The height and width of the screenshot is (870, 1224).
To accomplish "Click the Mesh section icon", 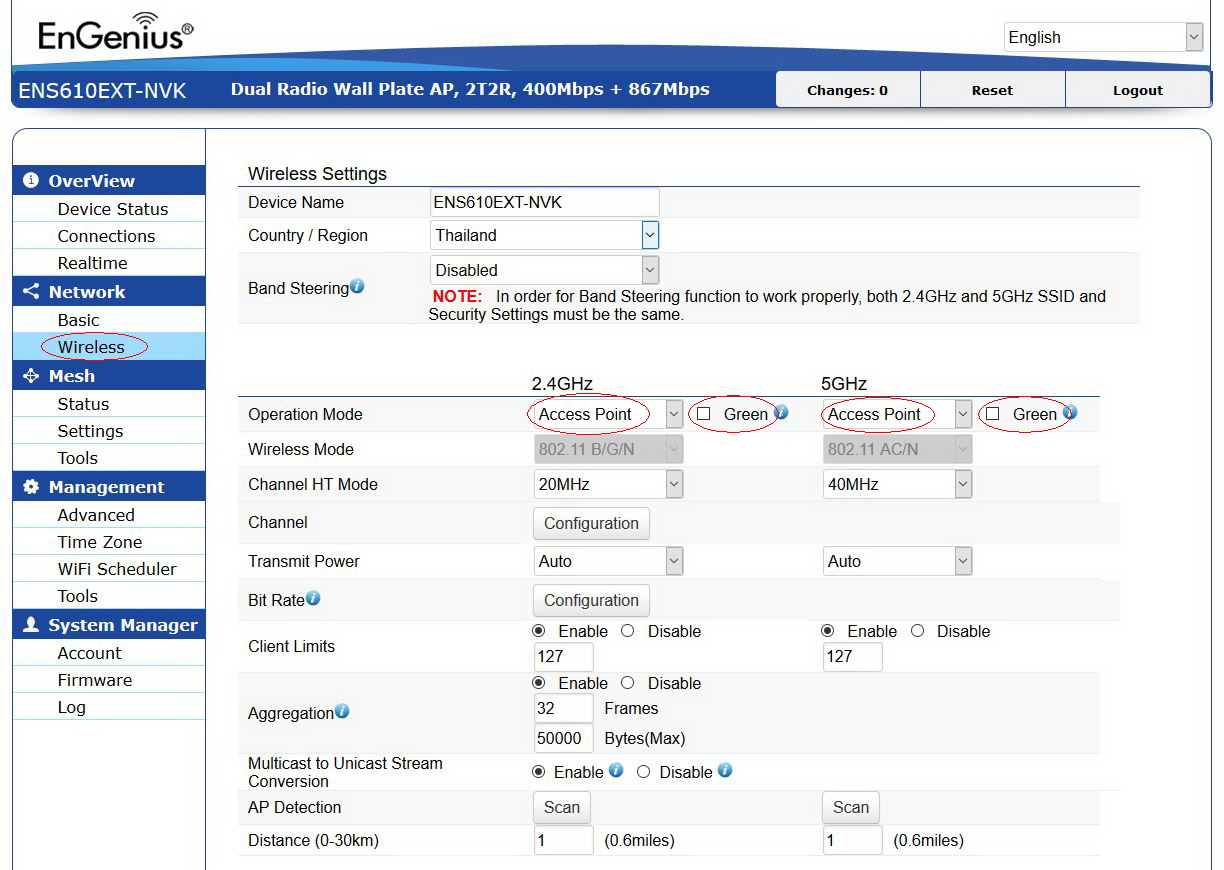I will click(x=31, y=375).
